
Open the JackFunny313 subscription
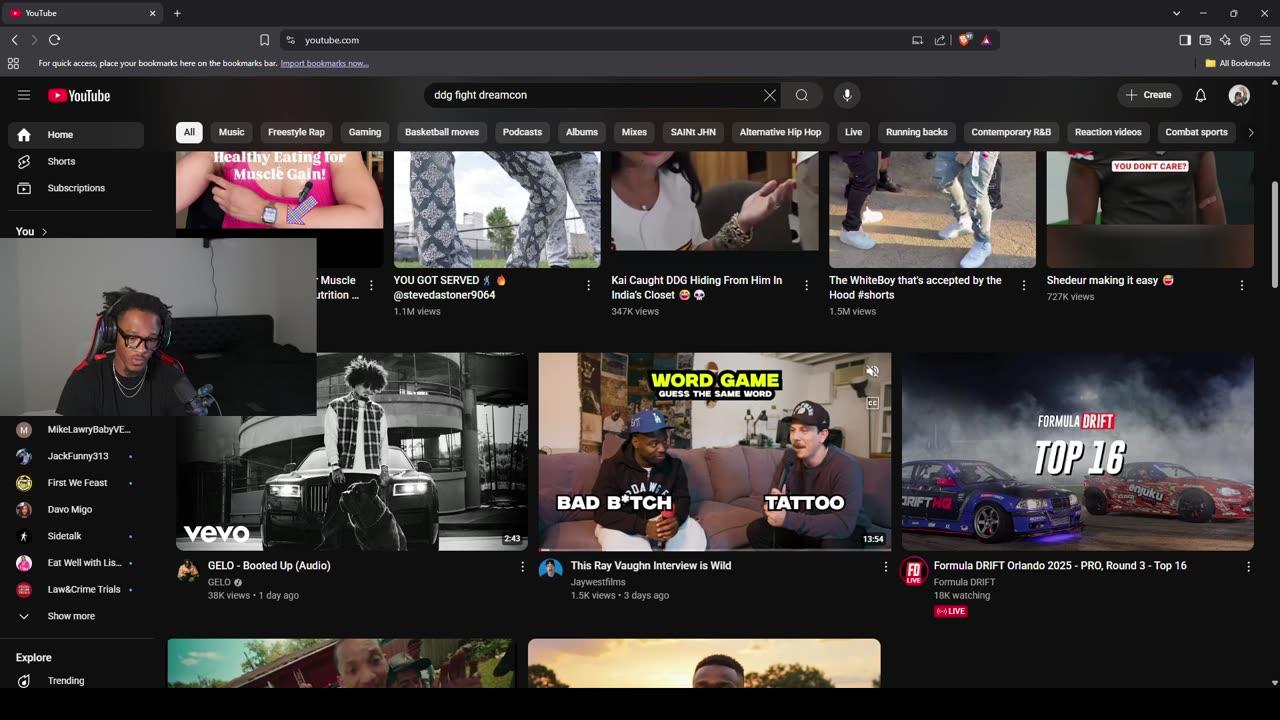click(76, 456)
